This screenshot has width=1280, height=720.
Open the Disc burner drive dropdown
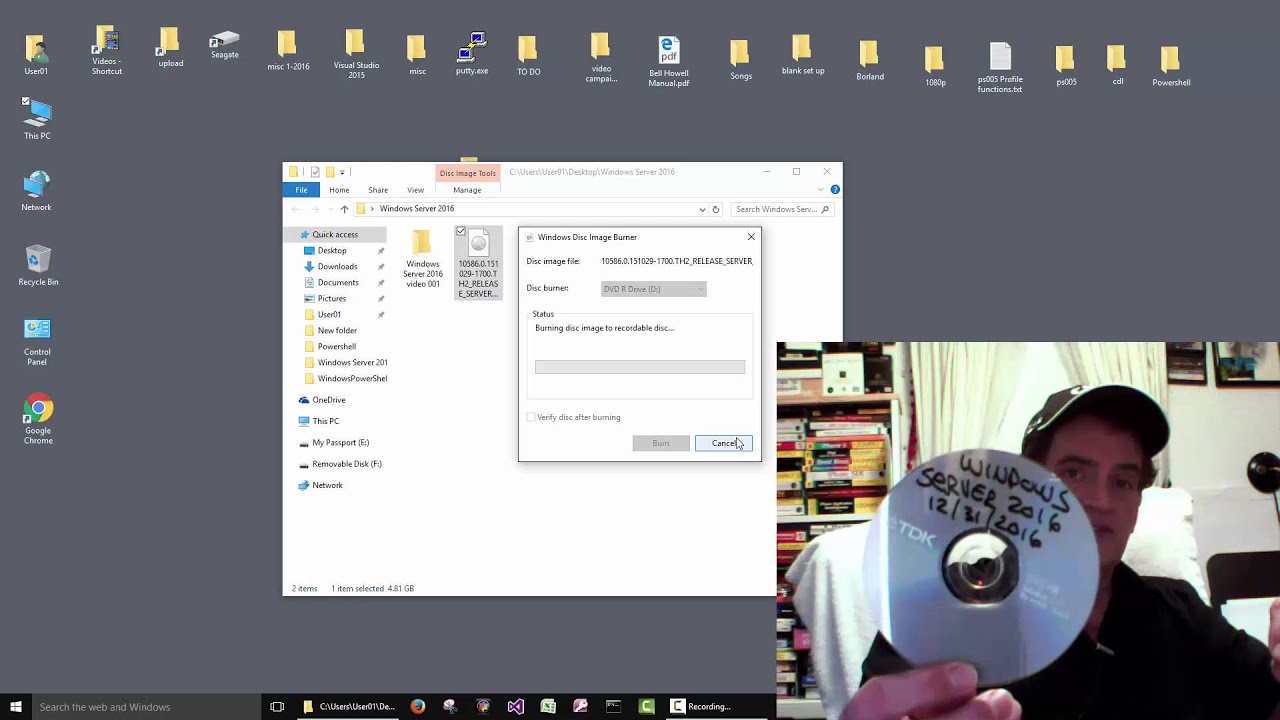[x=654, y=289]
